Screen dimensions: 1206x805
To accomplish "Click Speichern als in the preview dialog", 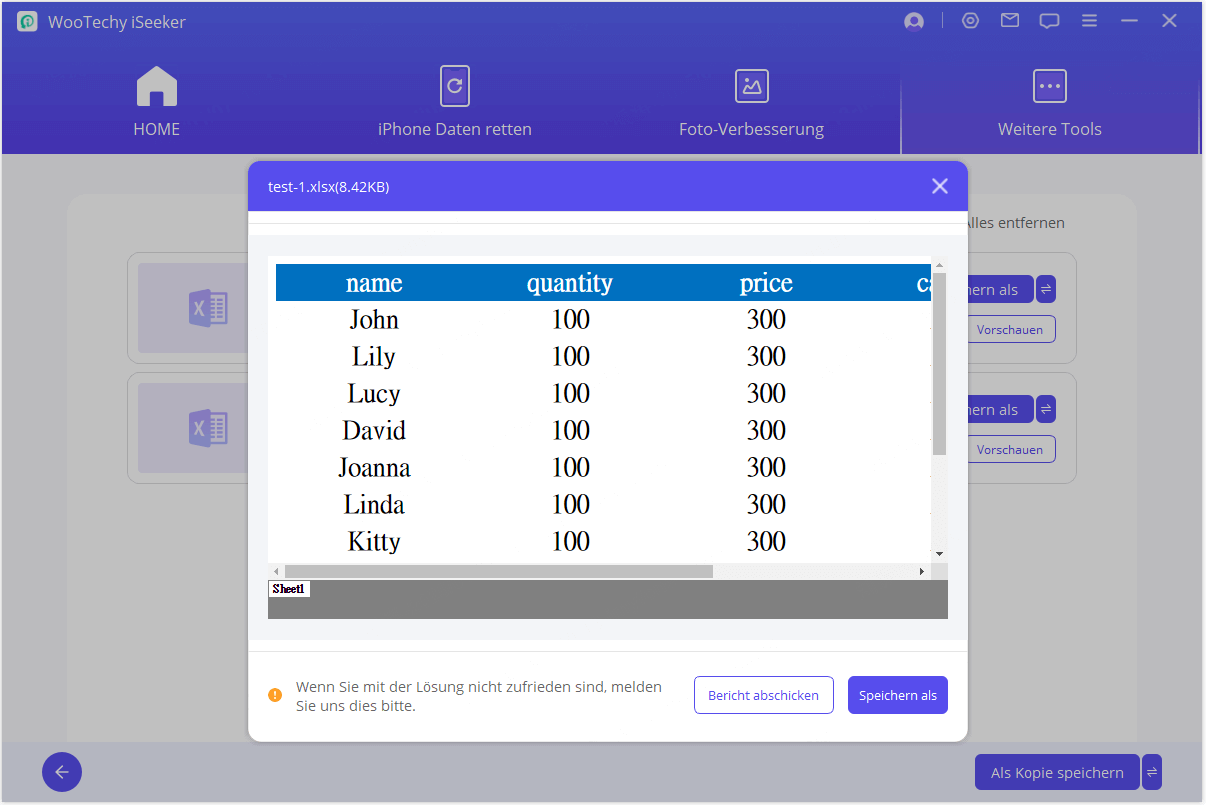I will (x=897, y=695).
